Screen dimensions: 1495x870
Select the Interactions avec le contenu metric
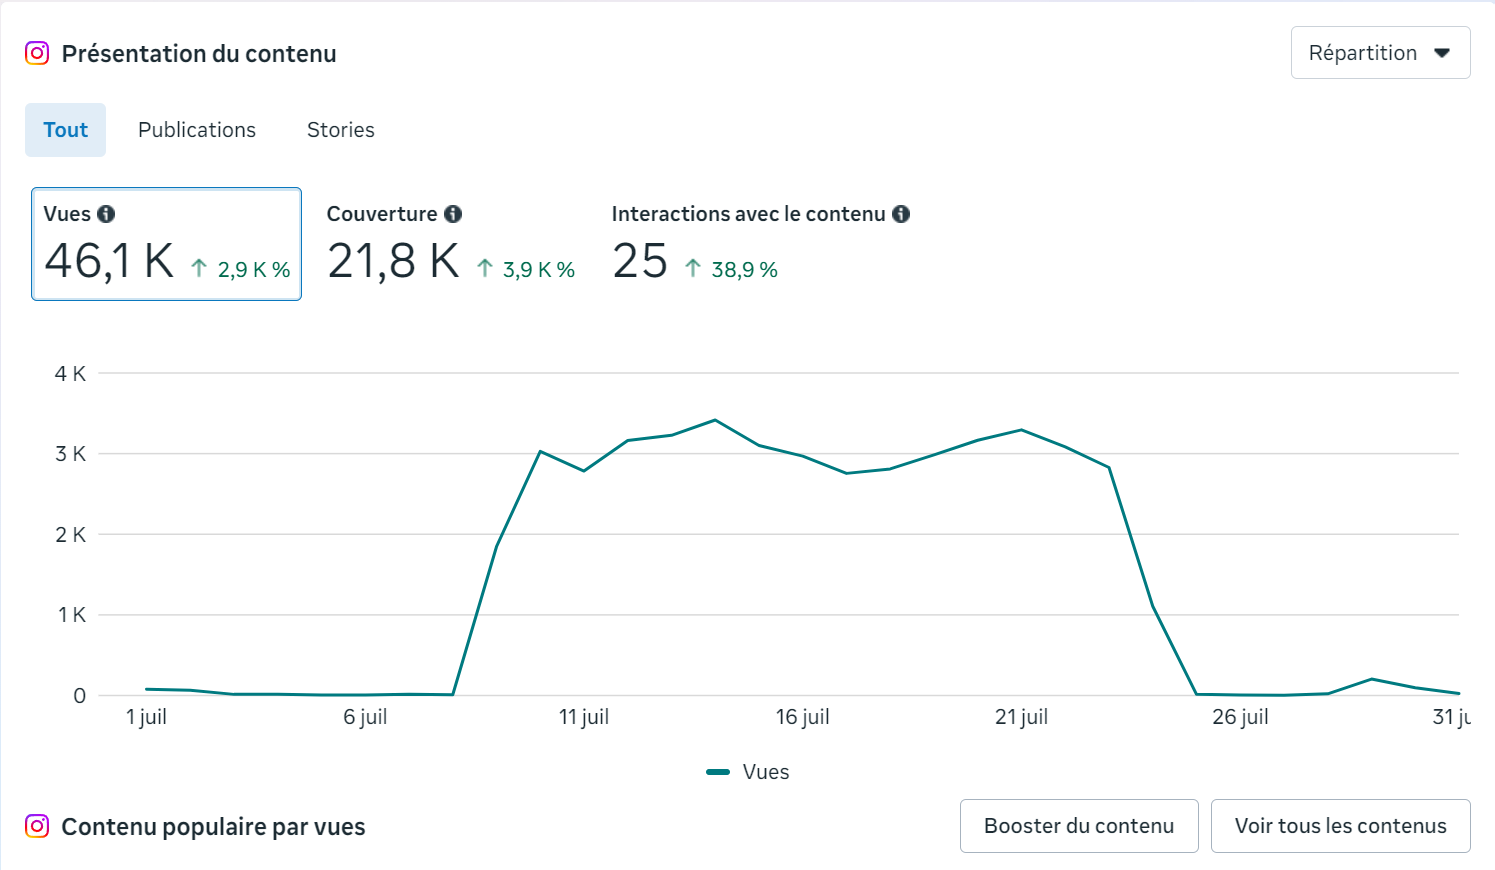pyautogui.click(x=760, y=244)
